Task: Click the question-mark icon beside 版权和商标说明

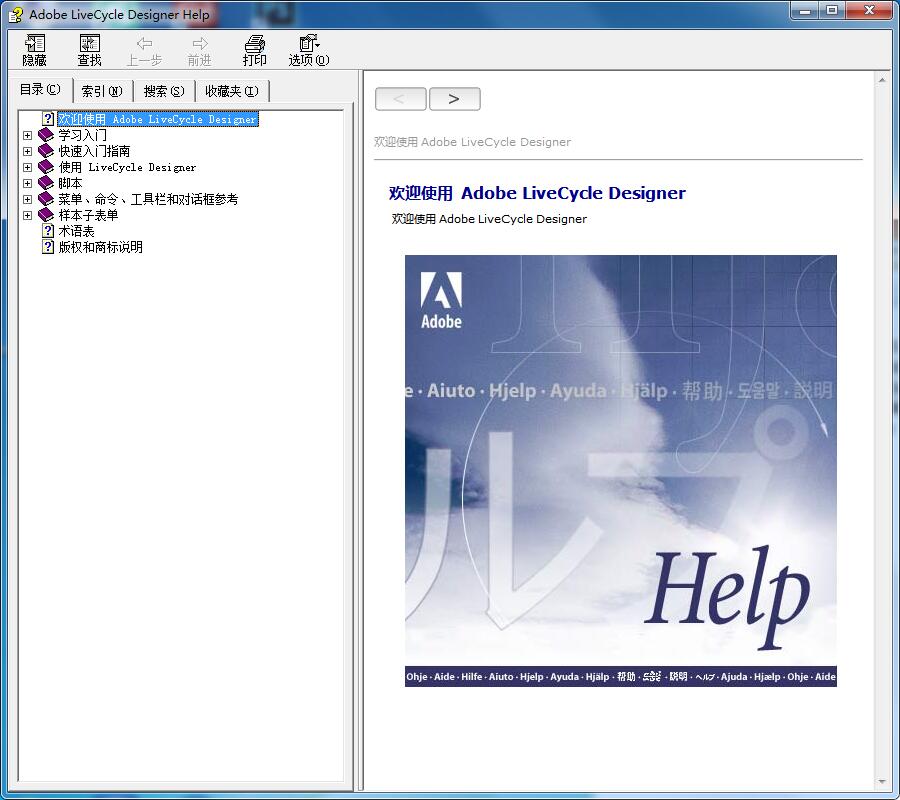Action: pos(47,247)
